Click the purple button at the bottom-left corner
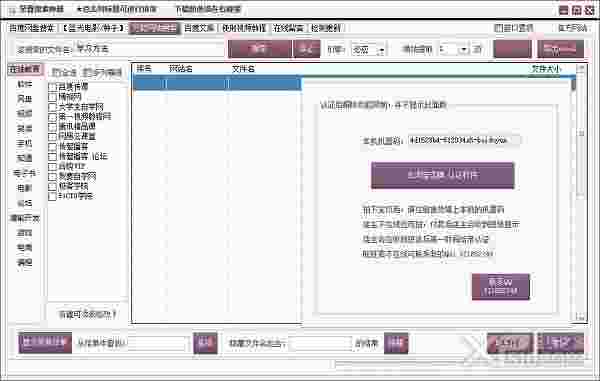This screenshot has width=600, height=381. coord(45,342)
